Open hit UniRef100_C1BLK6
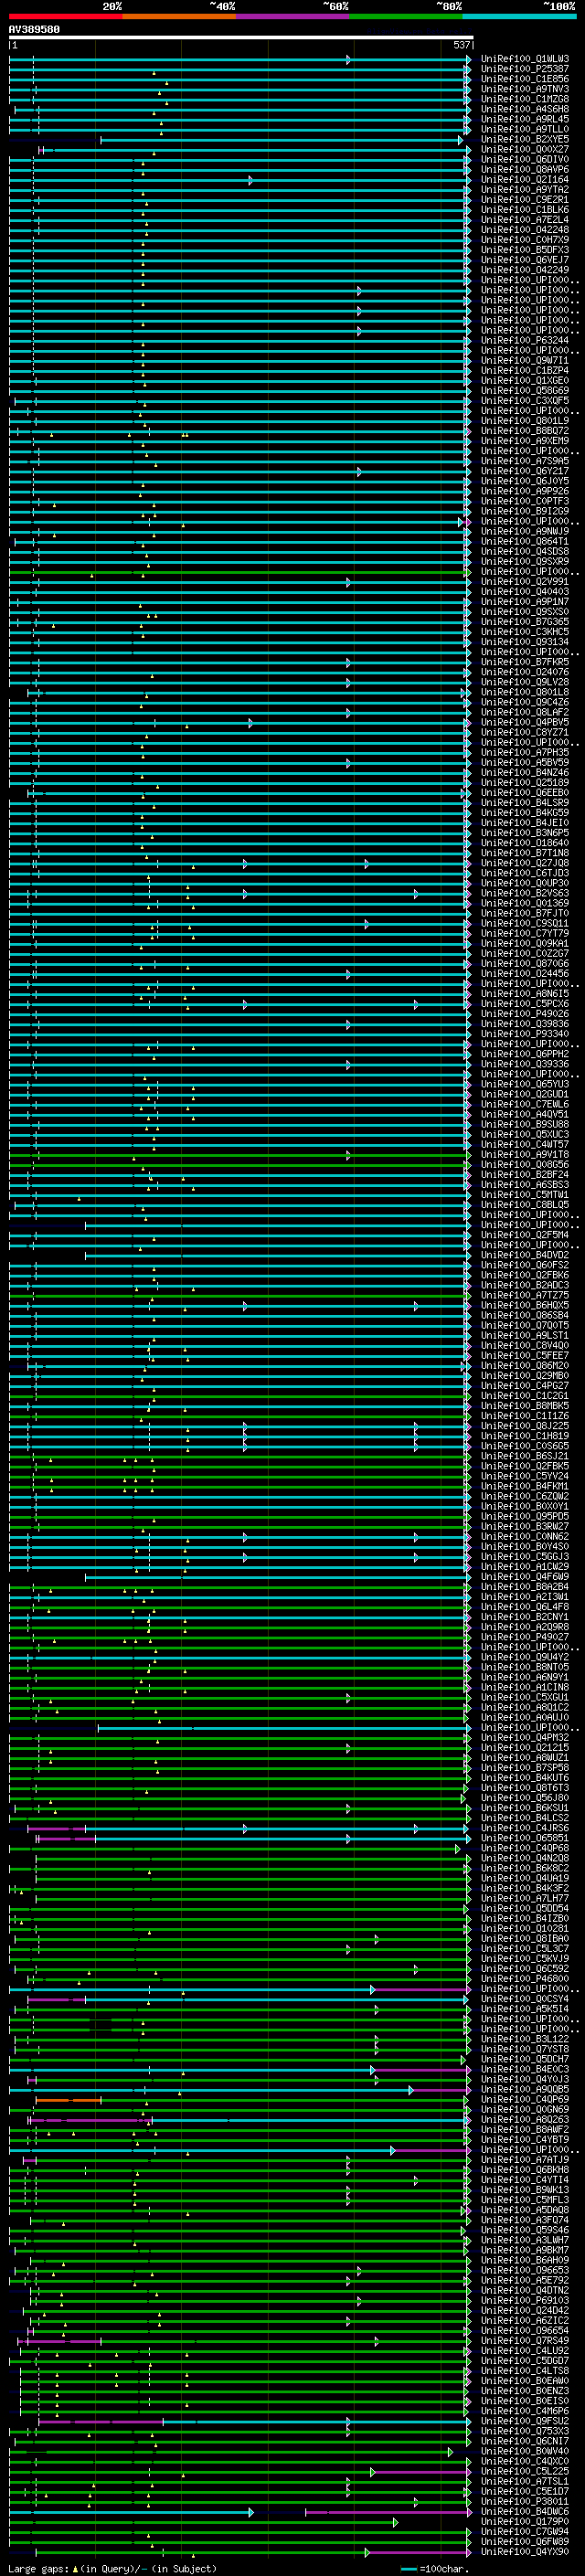 point(525,211)
